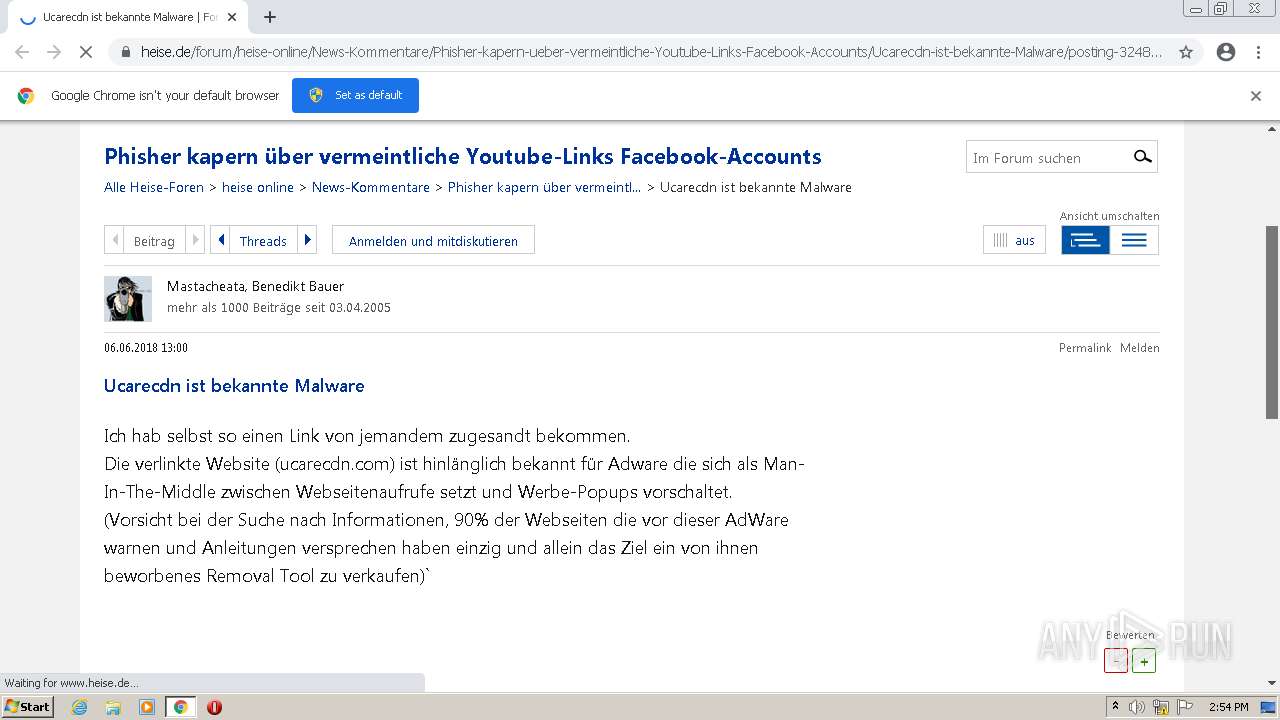Click the address bar URL

tap(652, 52)
